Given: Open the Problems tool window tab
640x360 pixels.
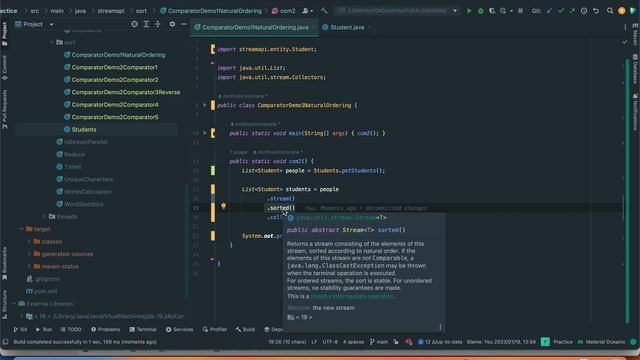Looking at the screenshot, I should click(105, 329).
